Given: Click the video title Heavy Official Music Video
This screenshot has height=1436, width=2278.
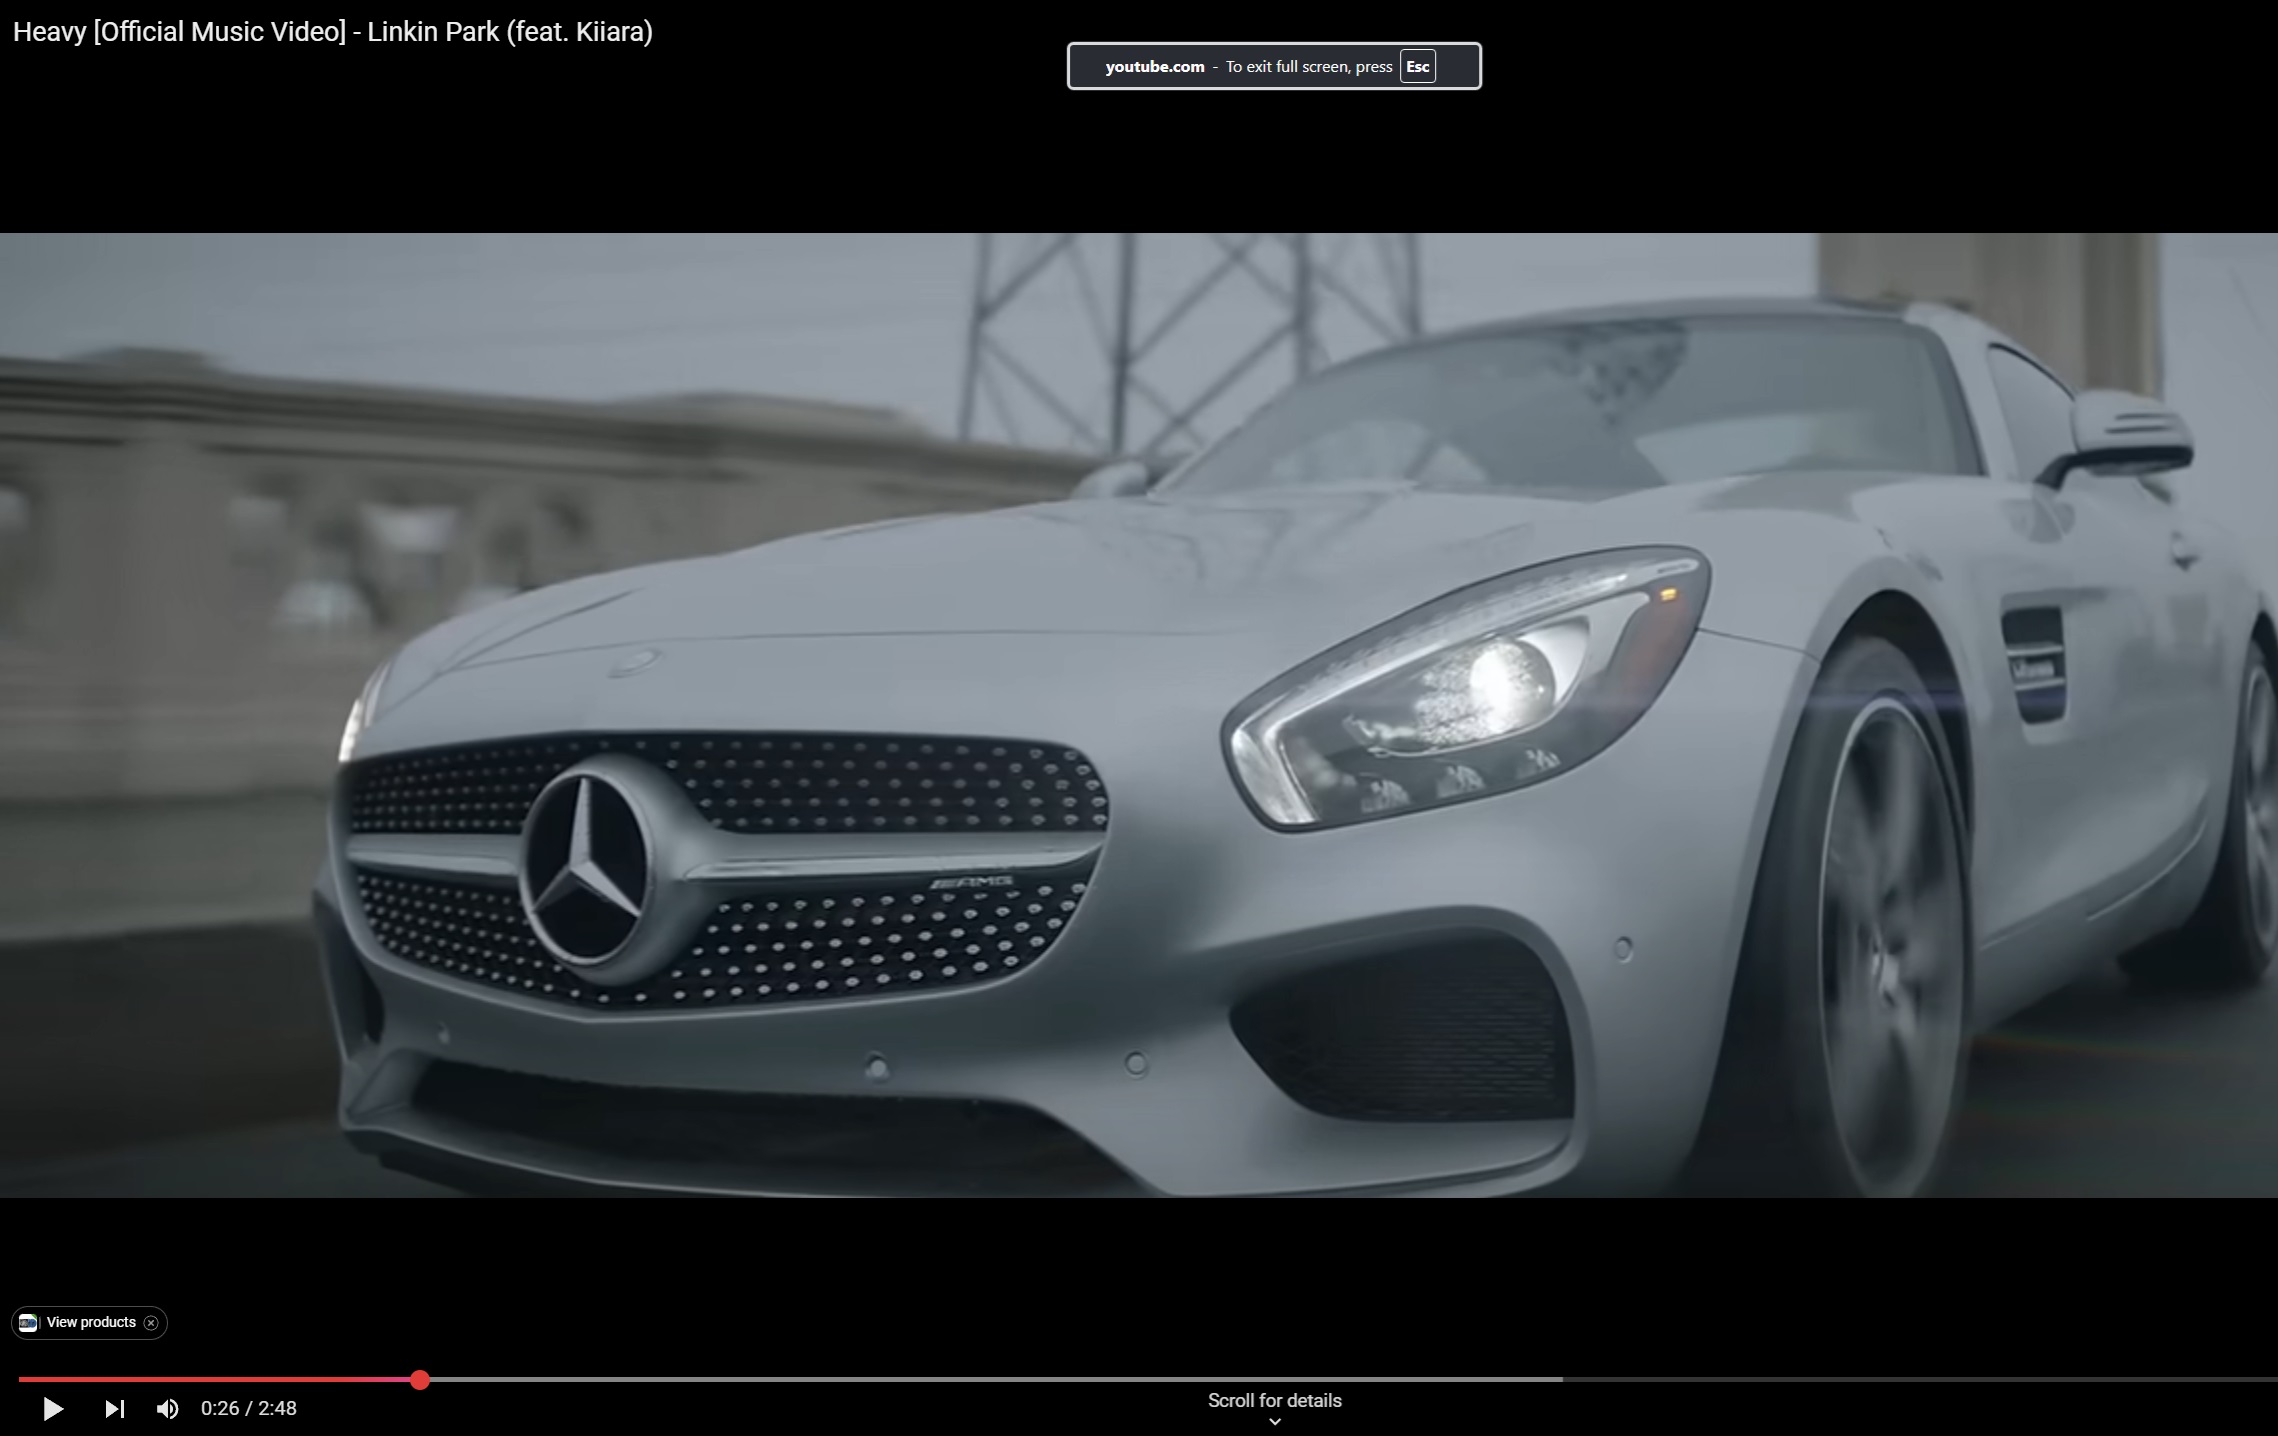Looking at the screenshot, I should click(x=333, y=32).
